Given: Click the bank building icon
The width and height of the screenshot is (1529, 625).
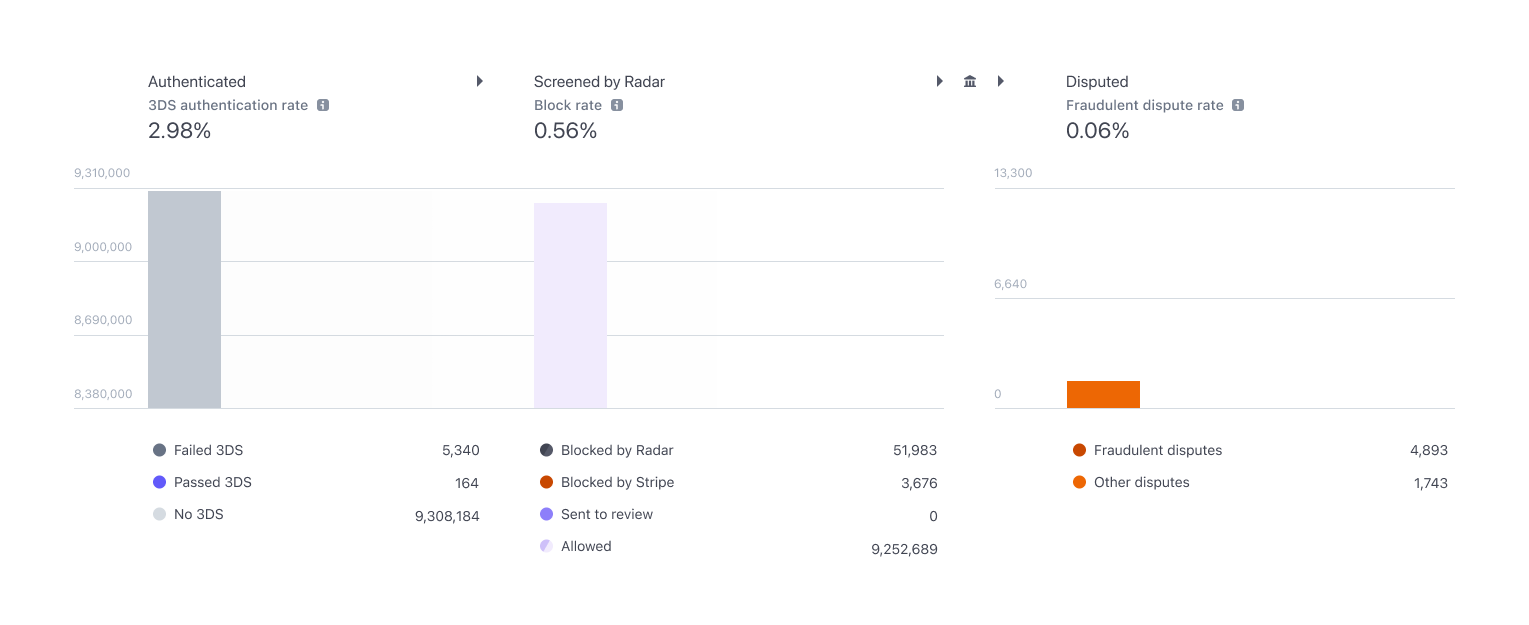Looking at the screenshot, I should (969, 81).
